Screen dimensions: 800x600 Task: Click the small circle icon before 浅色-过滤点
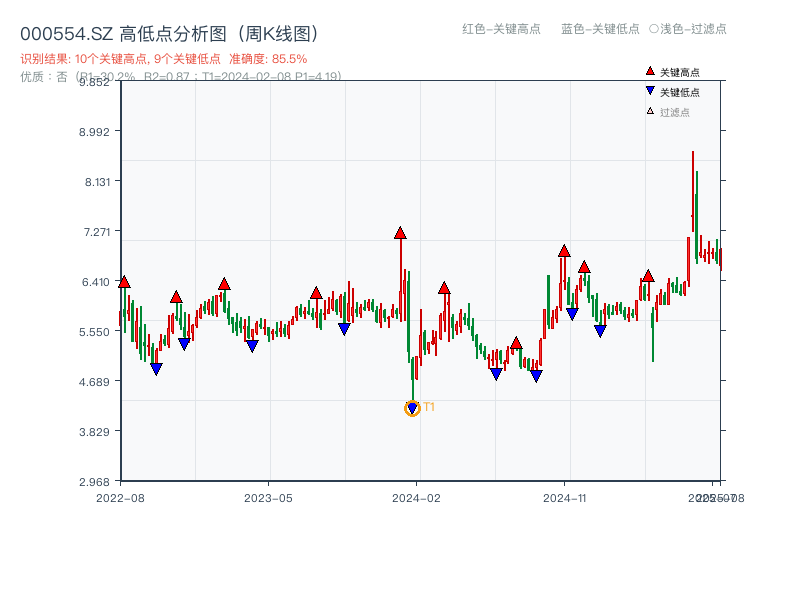click(x=654, y=29)
